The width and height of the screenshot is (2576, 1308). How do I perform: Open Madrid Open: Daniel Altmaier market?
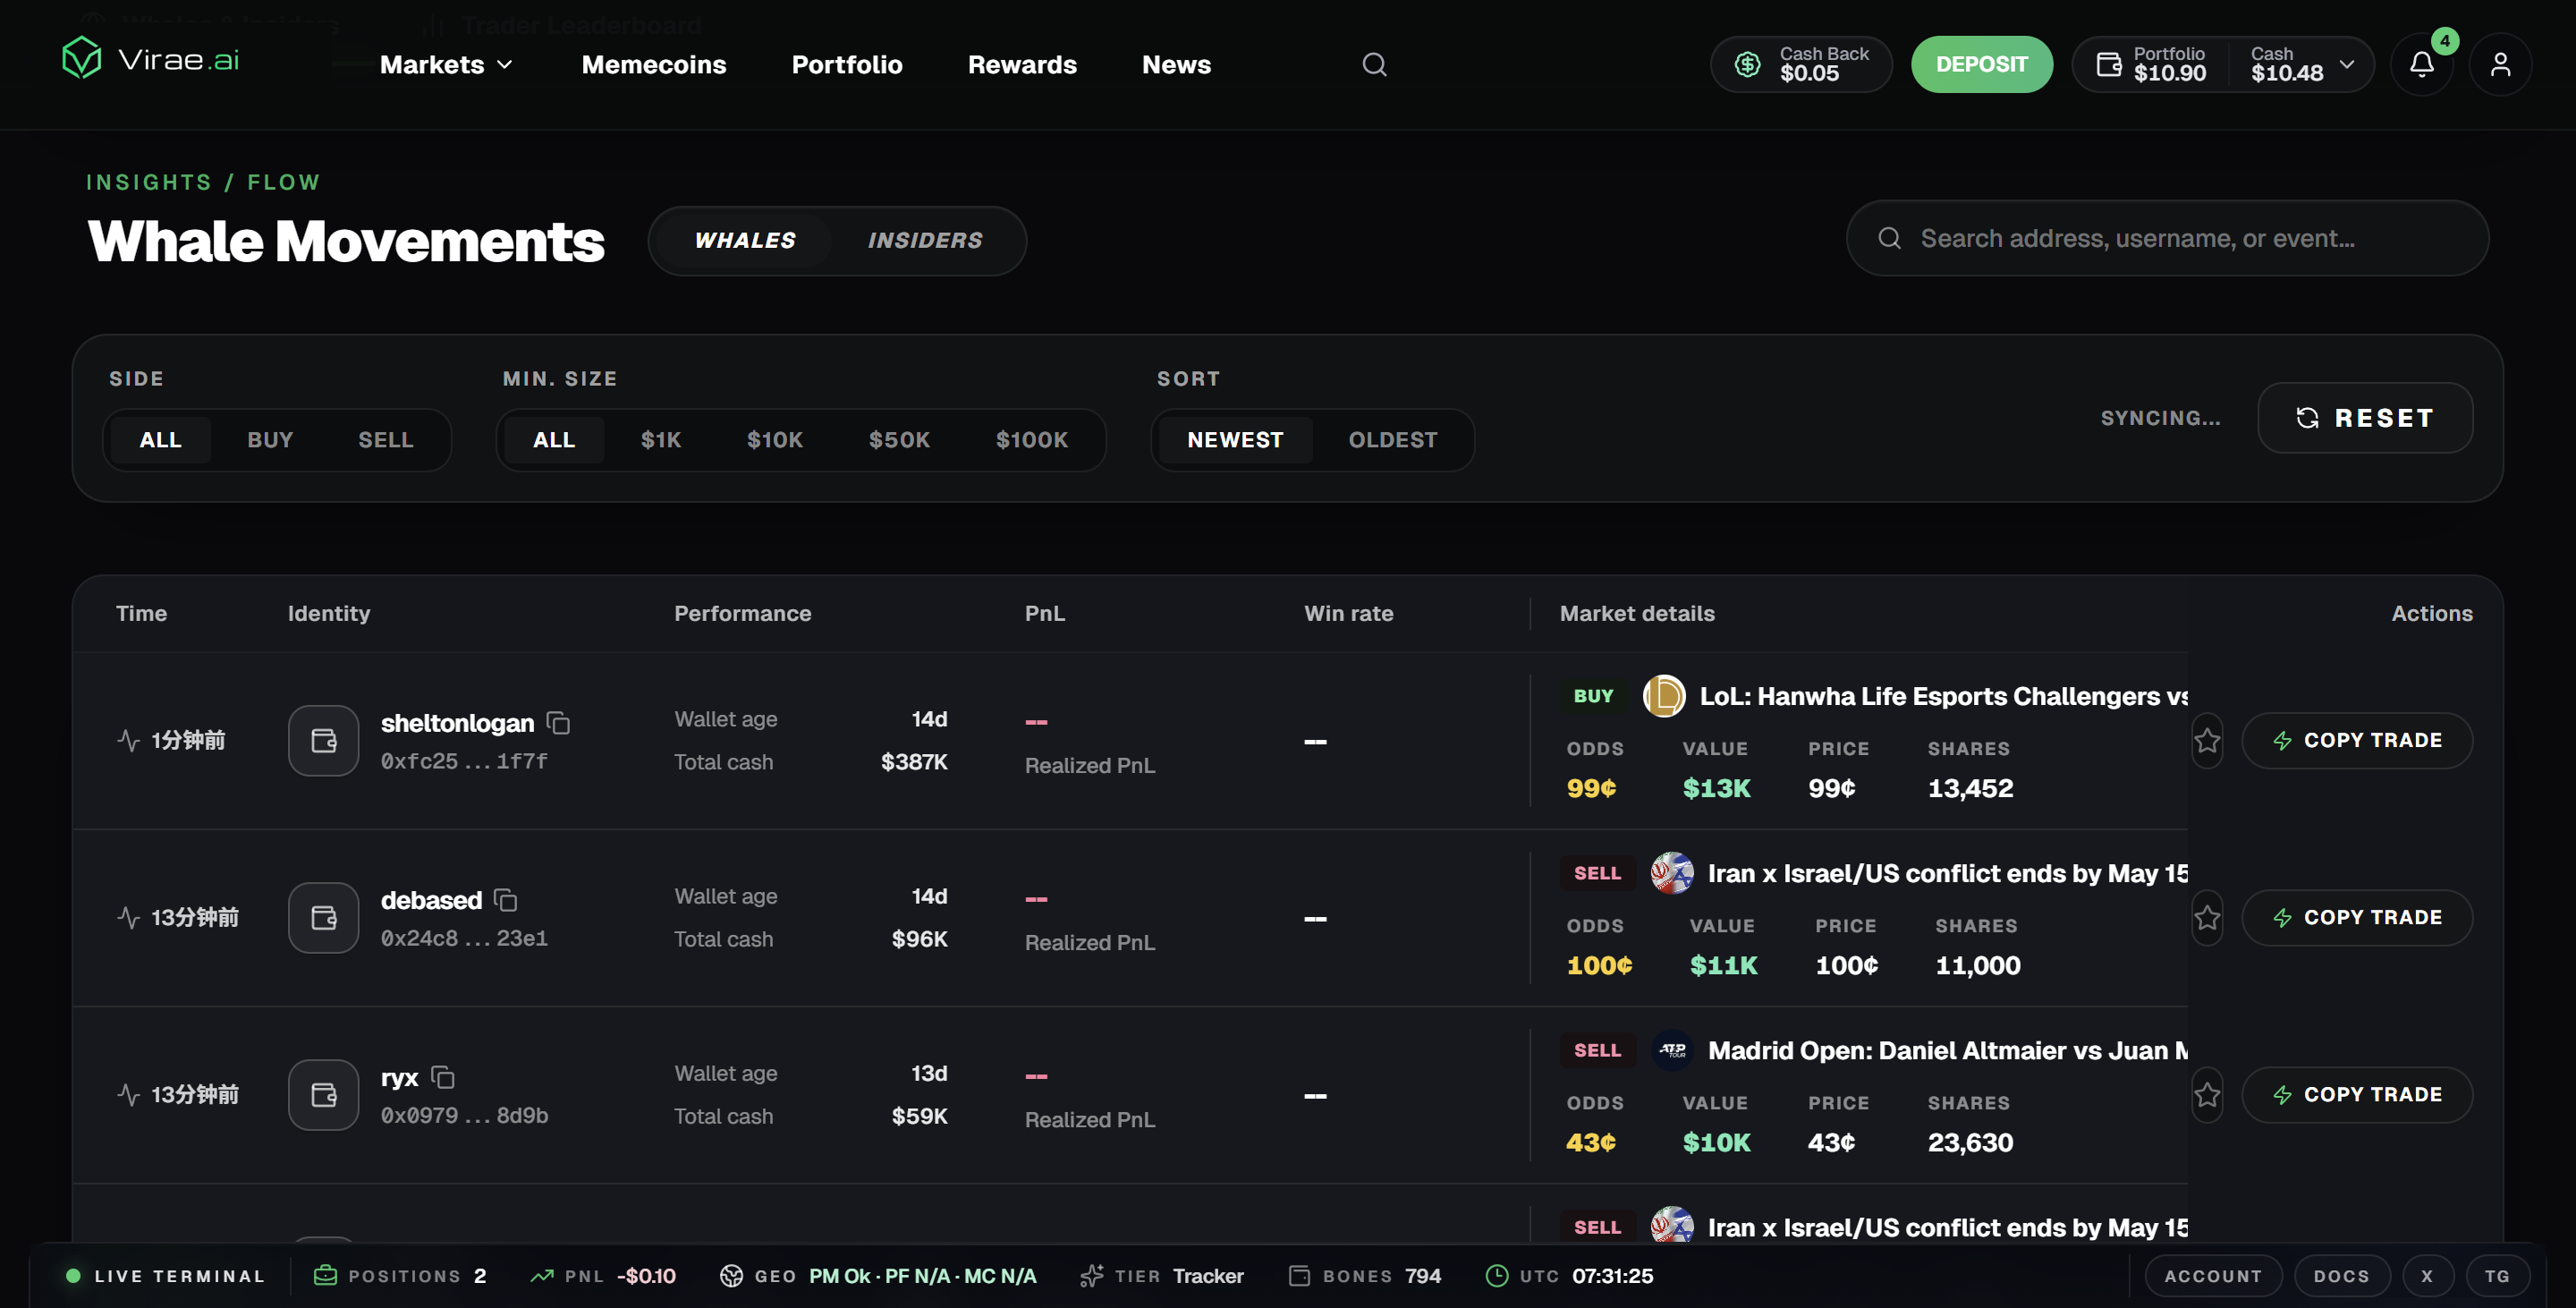(x=1947, y=1050)
